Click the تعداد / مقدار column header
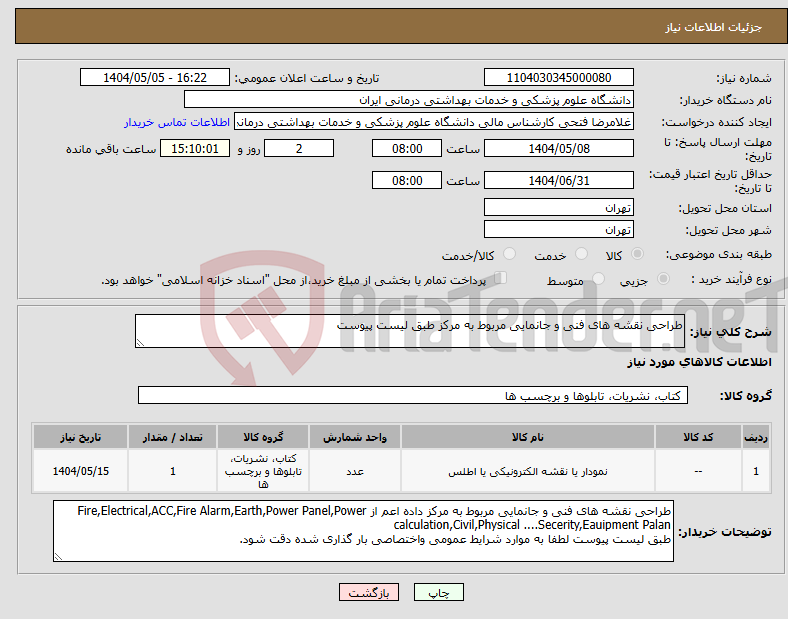 click(x=172, y=437)
